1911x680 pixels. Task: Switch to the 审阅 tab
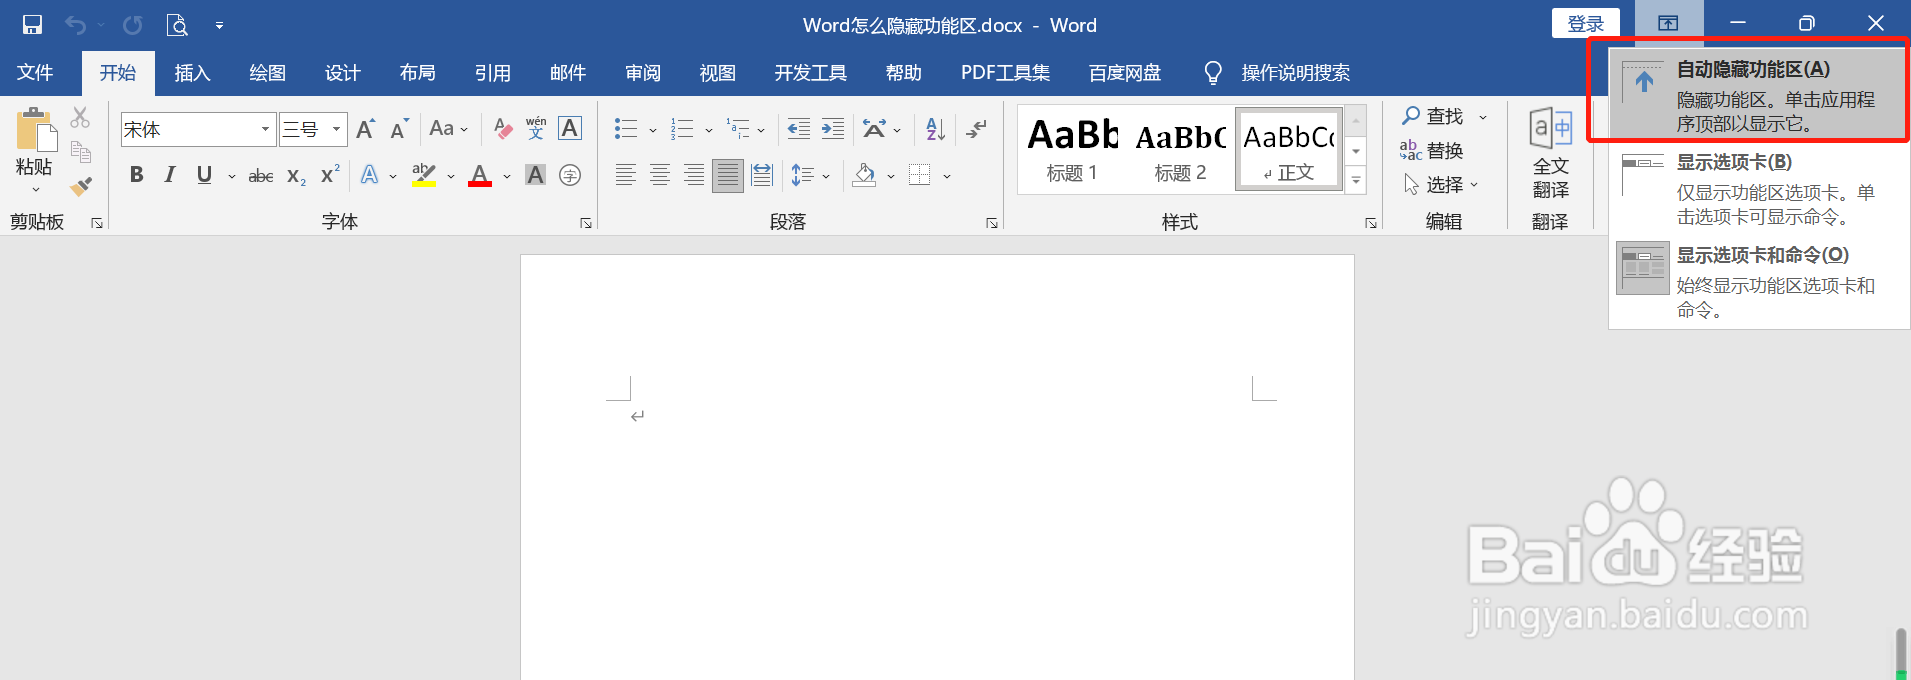[643, 73]
